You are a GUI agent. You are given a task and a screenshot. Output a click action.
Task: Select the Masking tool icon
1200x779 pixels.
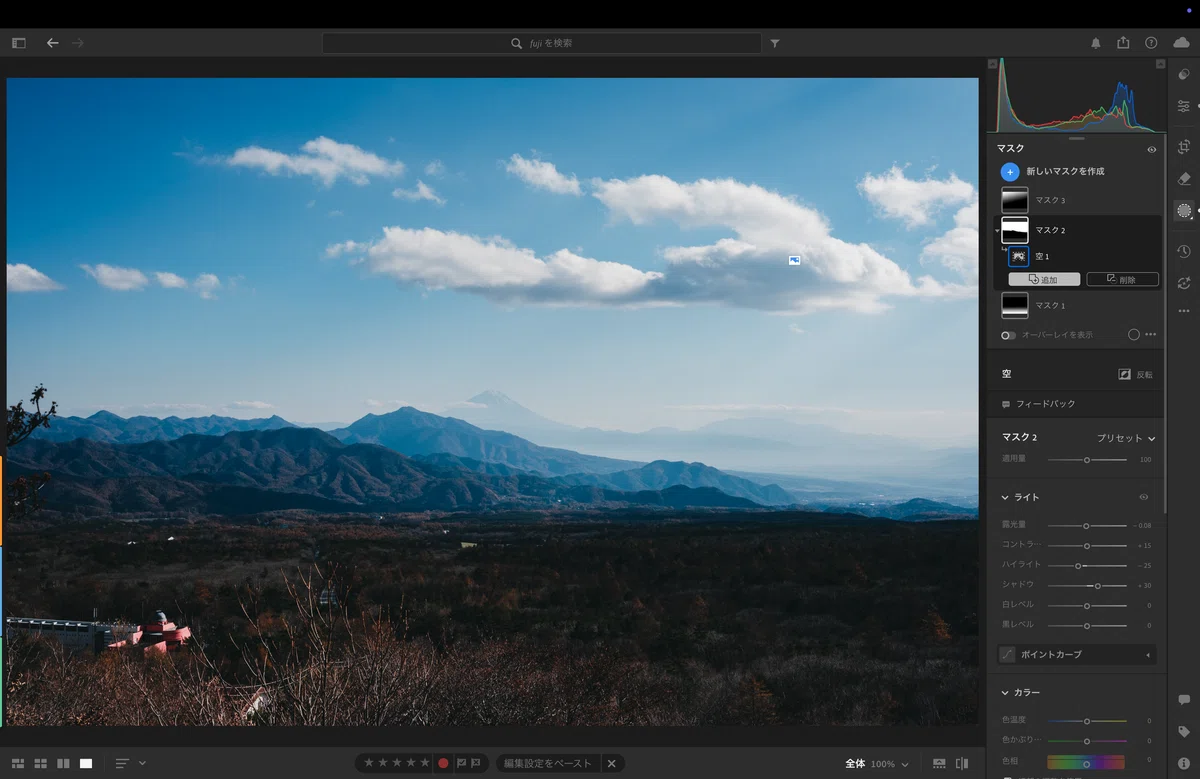click(x=1184, y=211)
